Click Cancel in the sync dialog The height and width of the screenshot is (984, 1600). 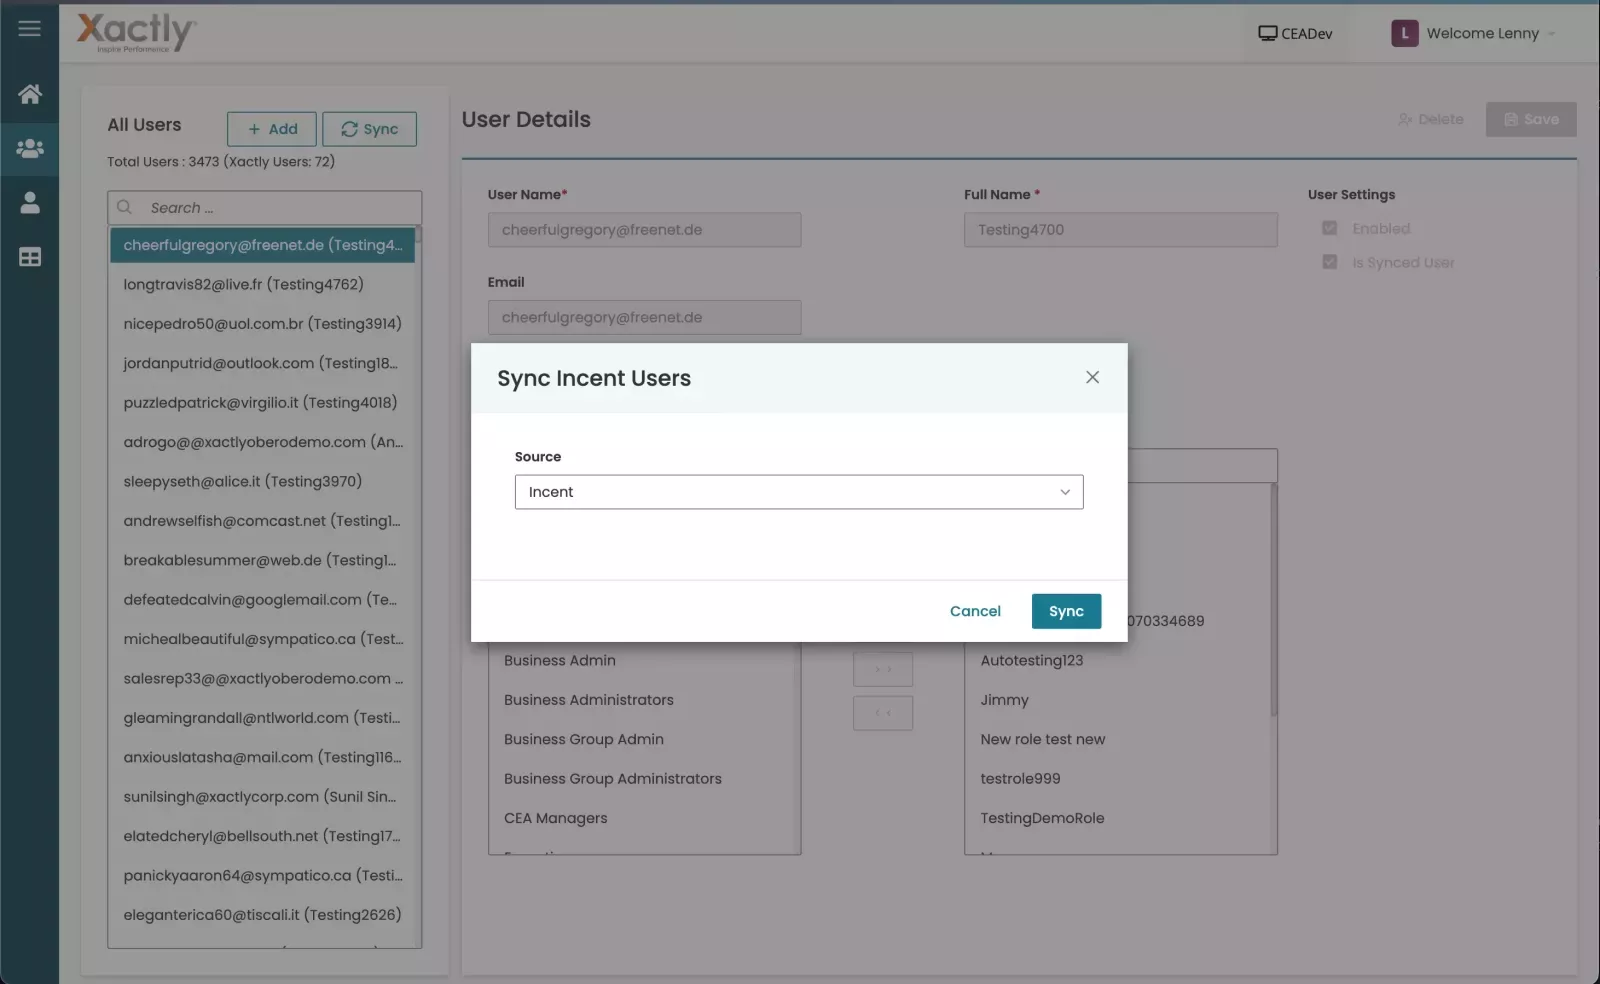click(x=975, y=611)
